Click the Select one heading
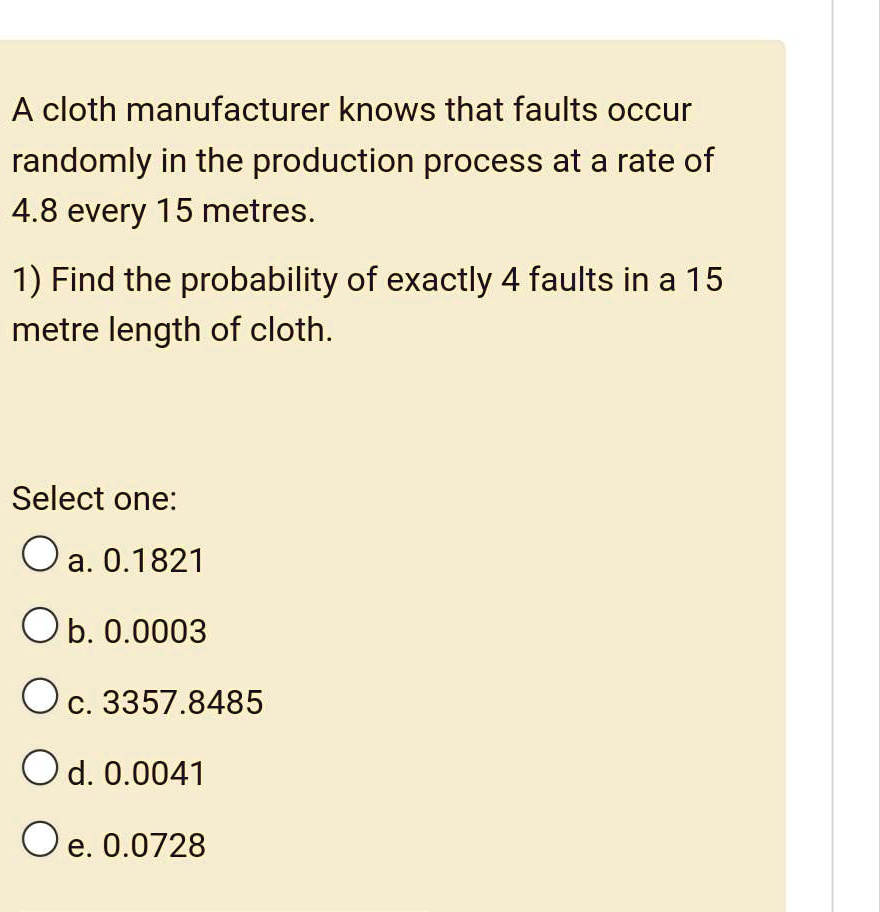Viewport: 880px width, 912px height. (94, 499)
